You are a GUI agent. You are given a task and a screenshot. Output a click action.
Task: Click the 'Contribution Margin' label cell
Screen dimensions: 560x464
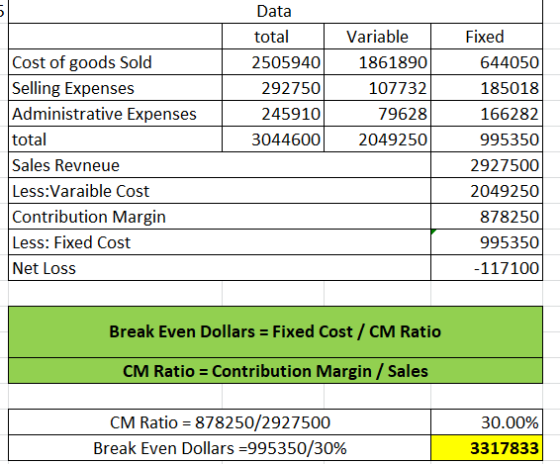[219, 216]
